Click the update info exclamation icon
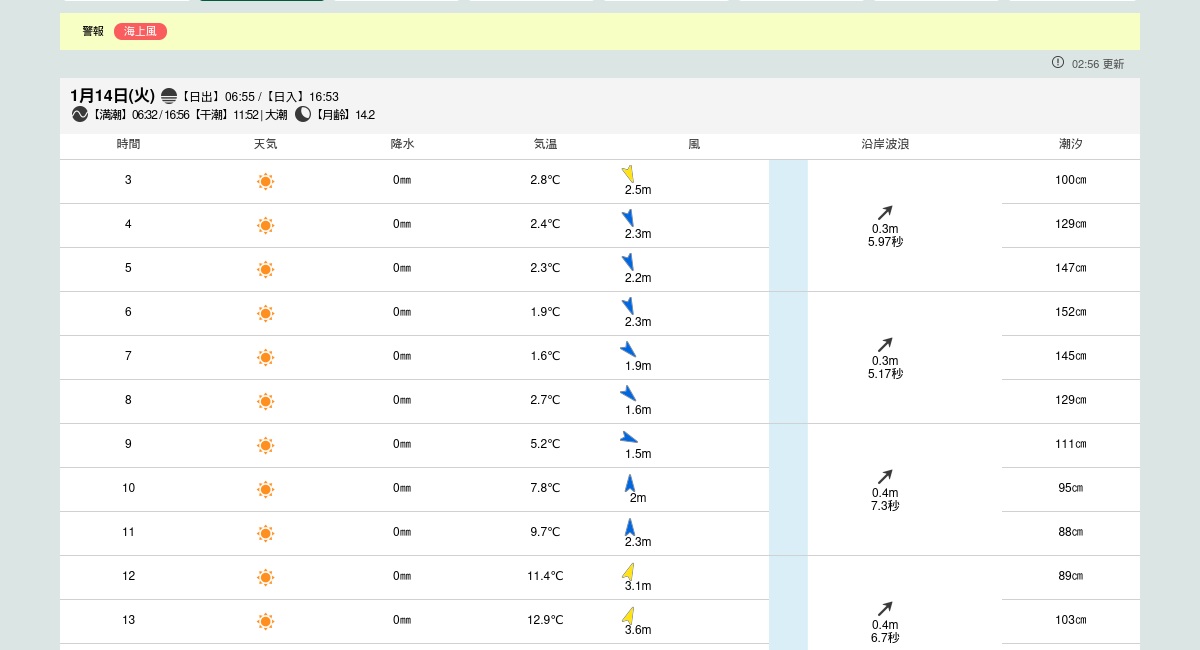 1058,62
